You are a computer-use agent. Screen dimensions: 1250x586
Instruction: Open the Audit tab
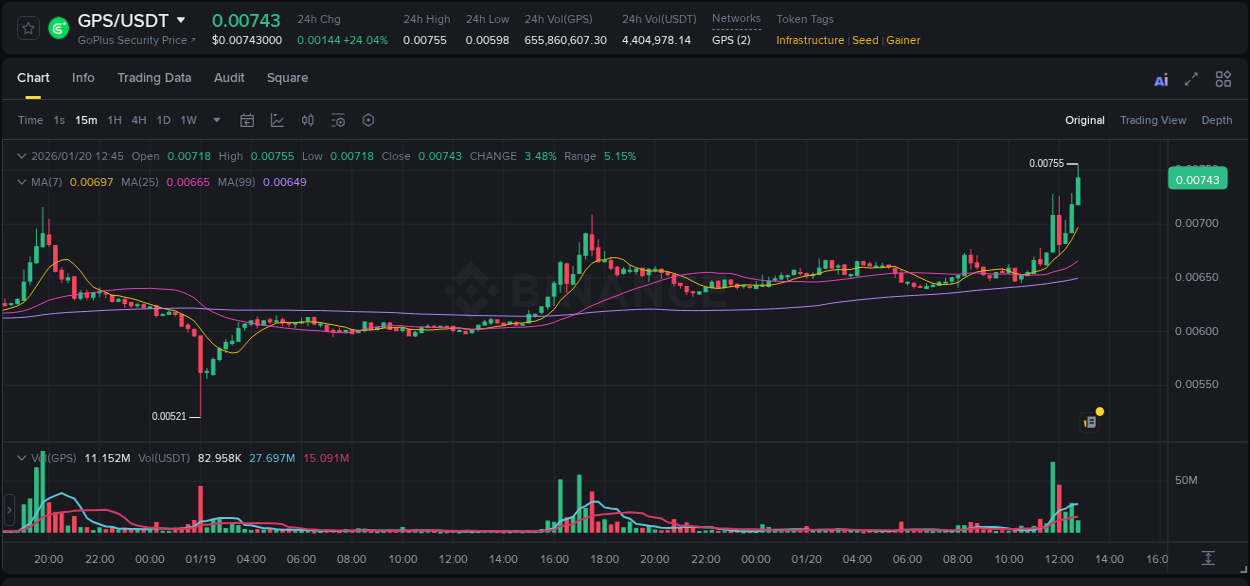coord(229,78)
